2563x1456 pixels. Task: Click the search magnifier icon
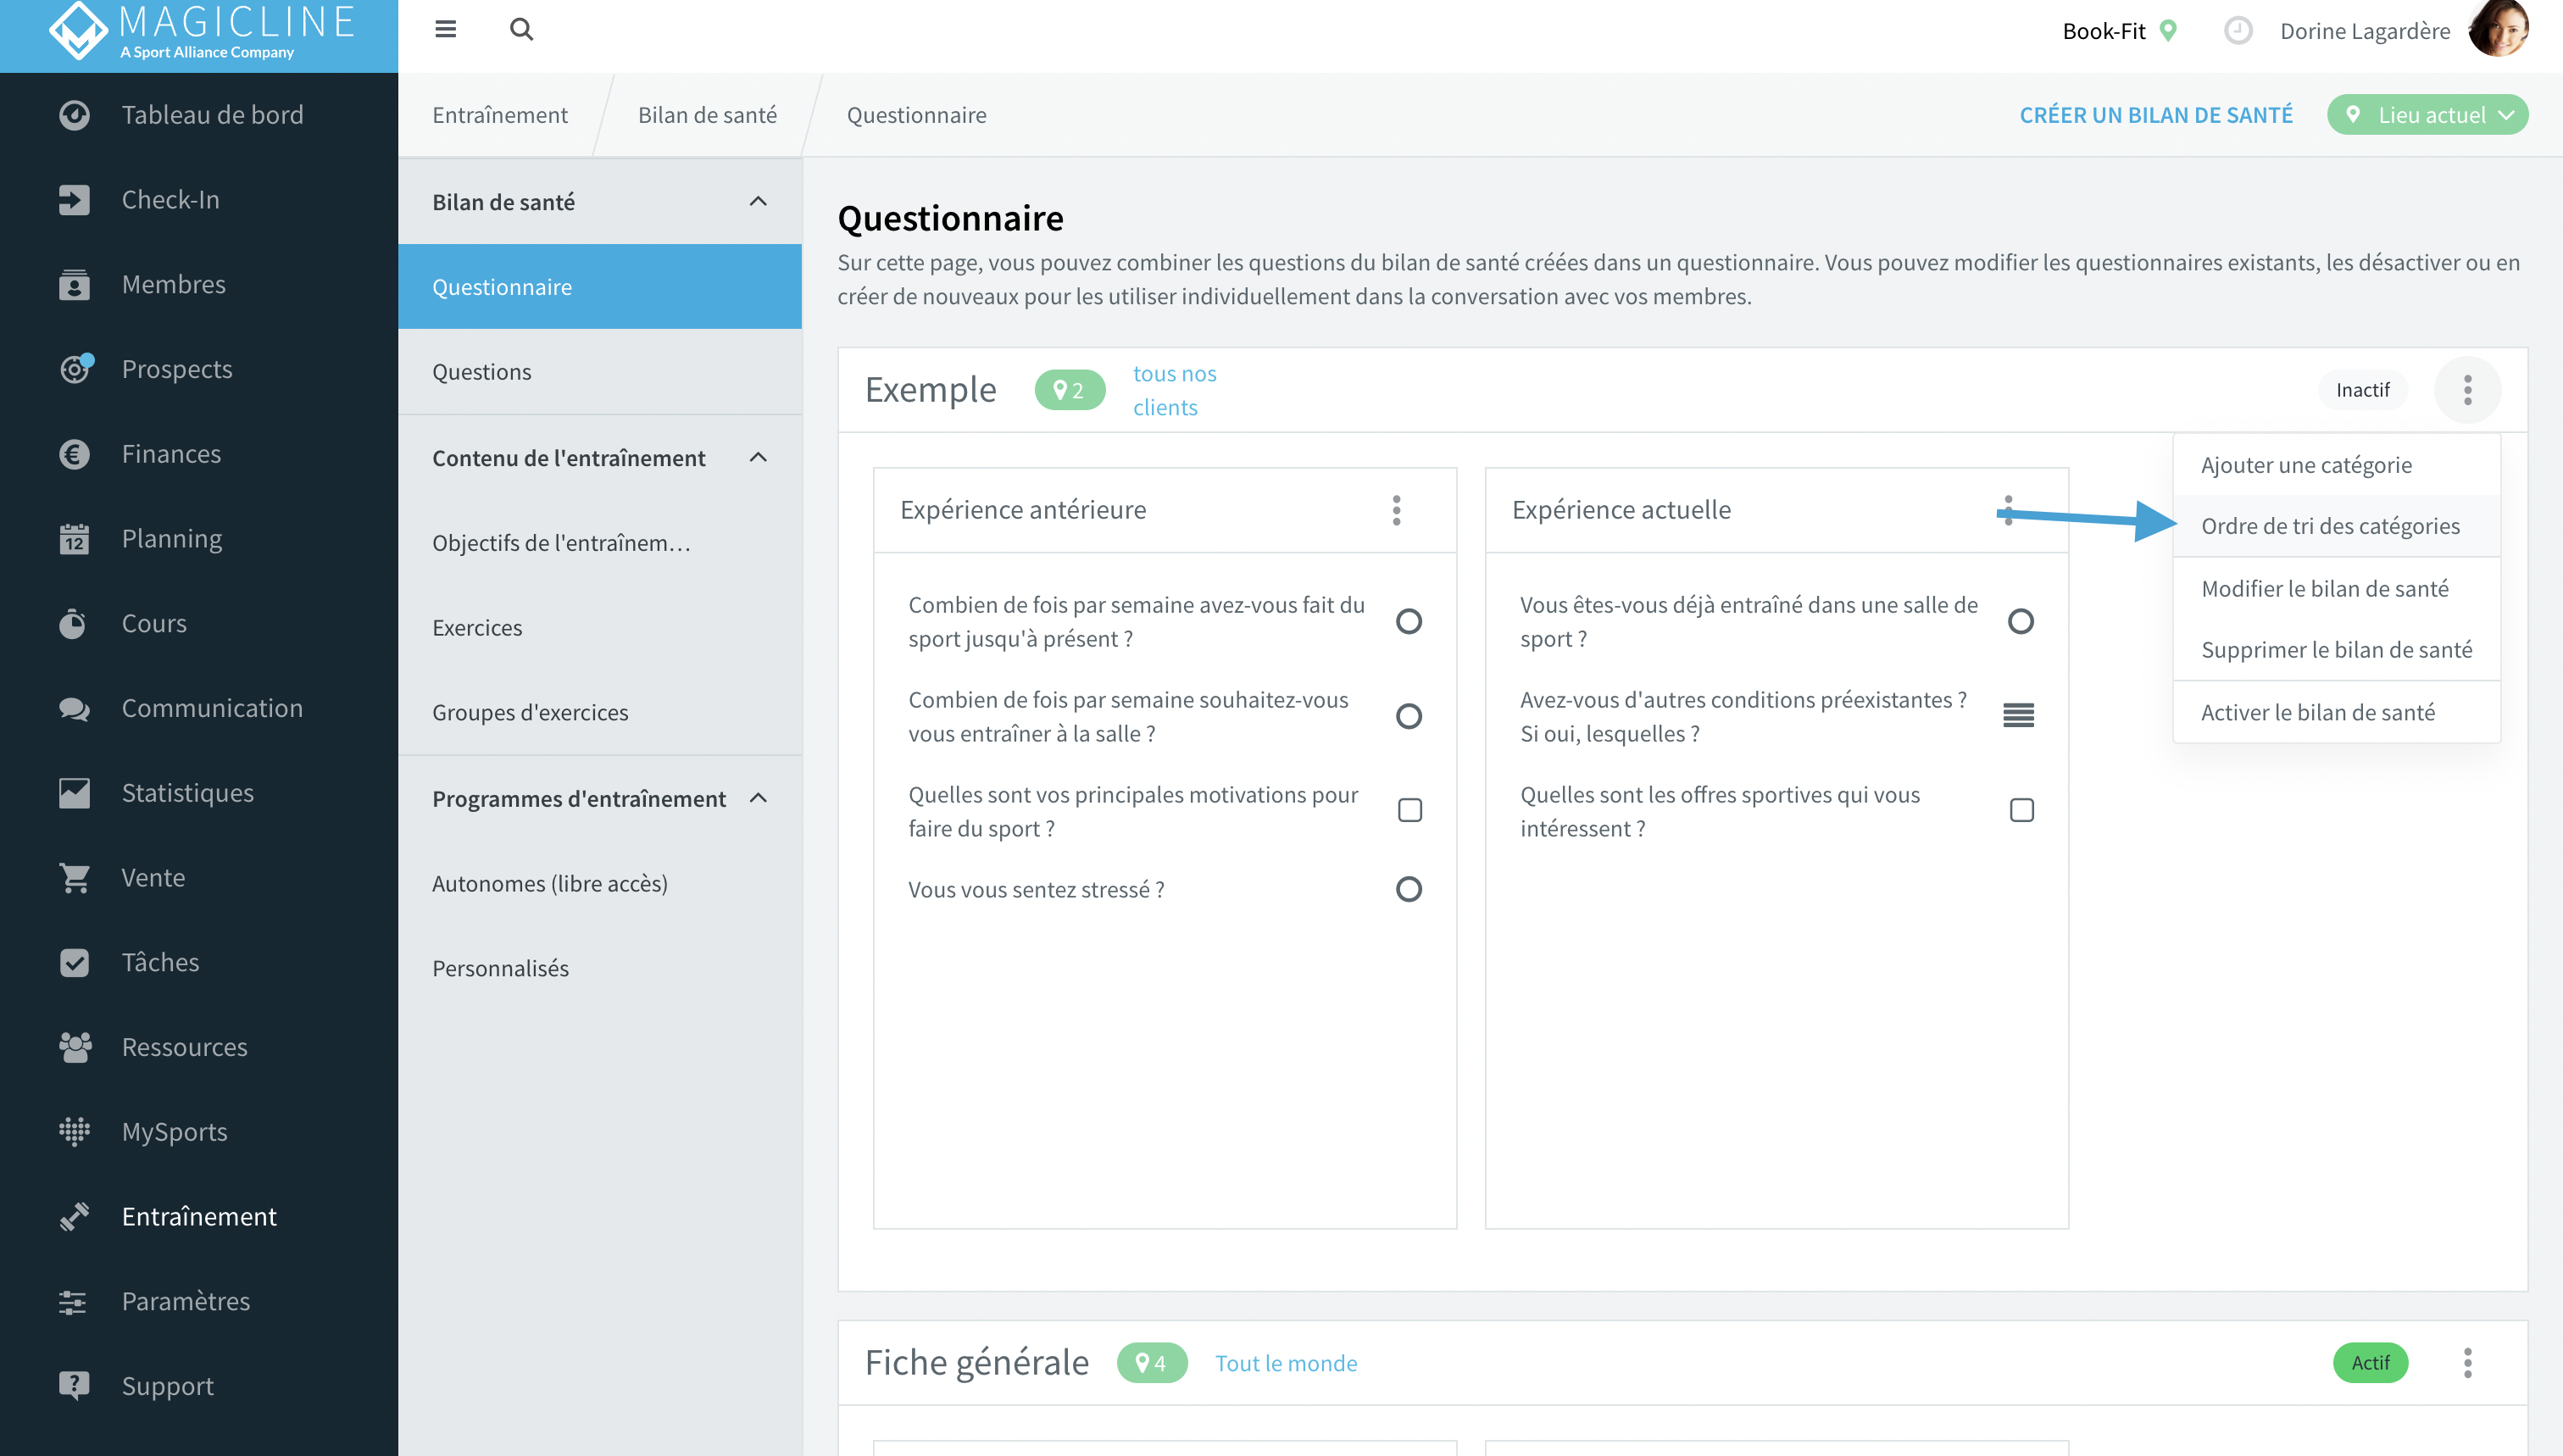[x=521, y=30]
